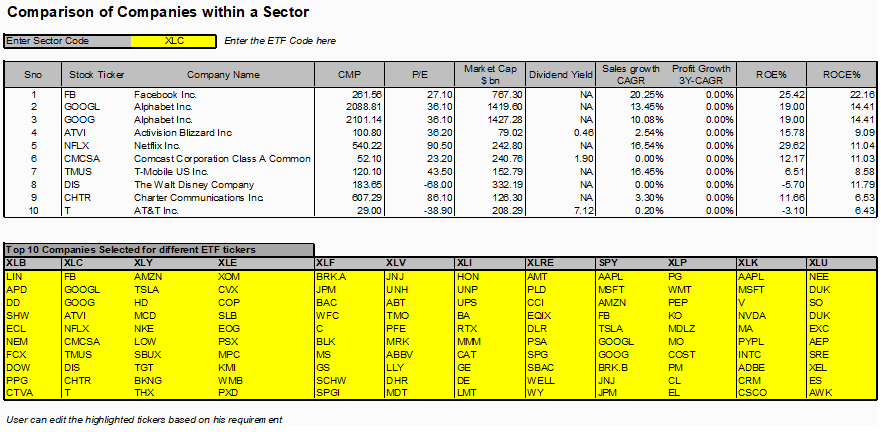
Task: Click Facebook's CMP value 261.56
Action: click(x=365, y=94)
